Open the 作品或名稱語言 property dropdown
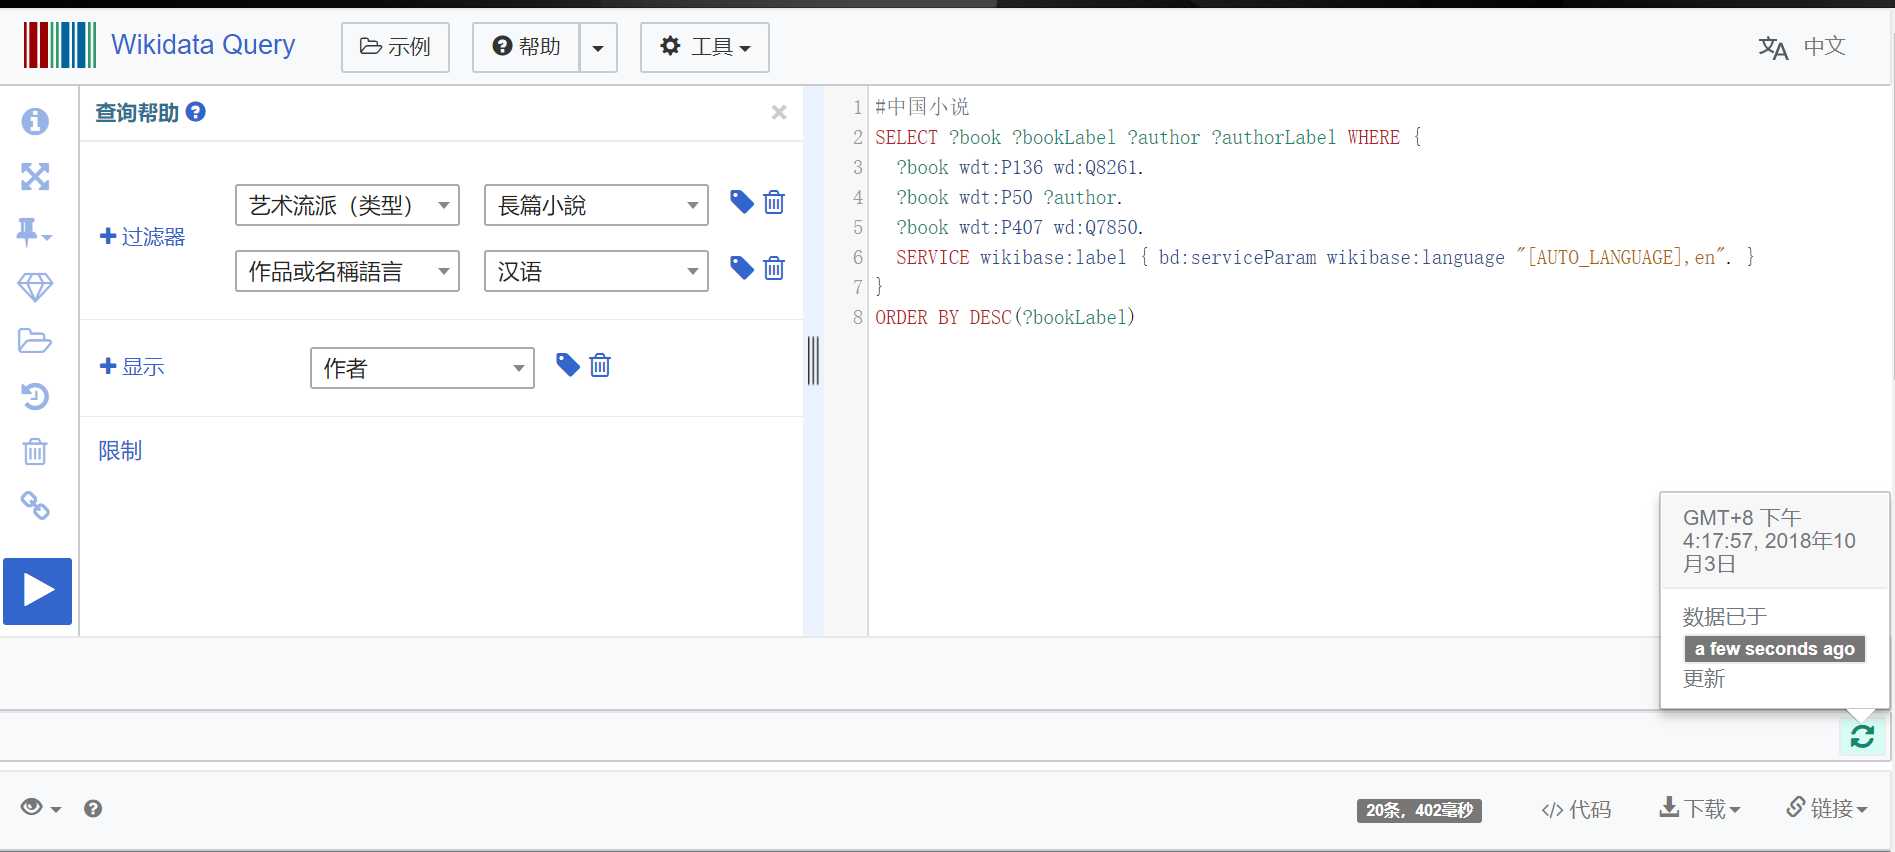This screenshot has width=1895, height=852. click(347, 271)
